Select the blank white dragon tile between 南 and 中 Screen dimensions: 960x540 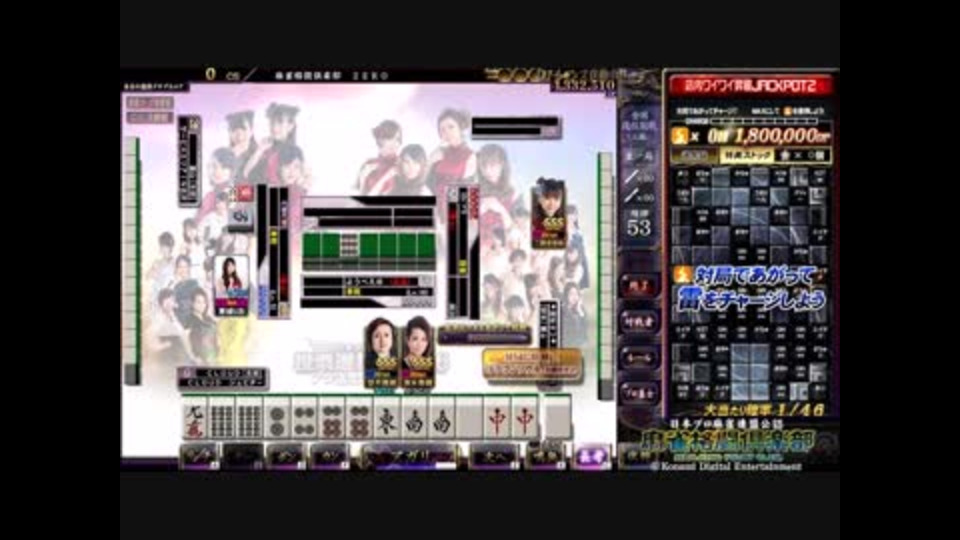[470, 418]
